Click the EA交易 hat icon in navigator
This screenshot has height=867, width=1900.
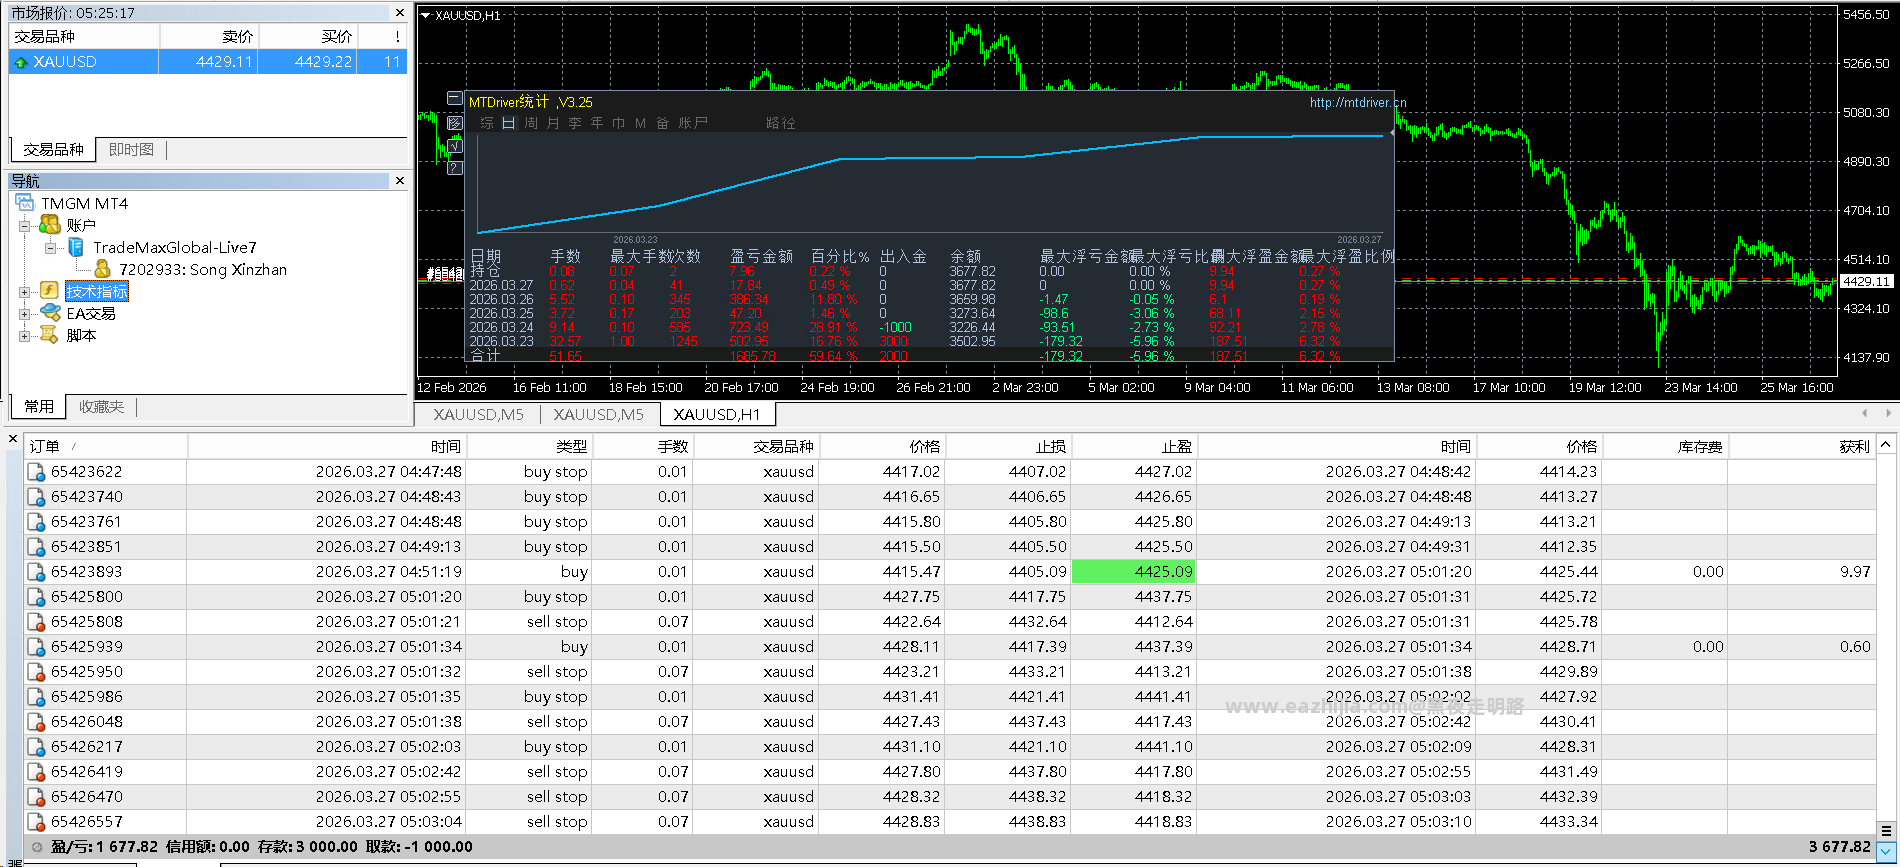pyautogui.click(x=50, y=313)
